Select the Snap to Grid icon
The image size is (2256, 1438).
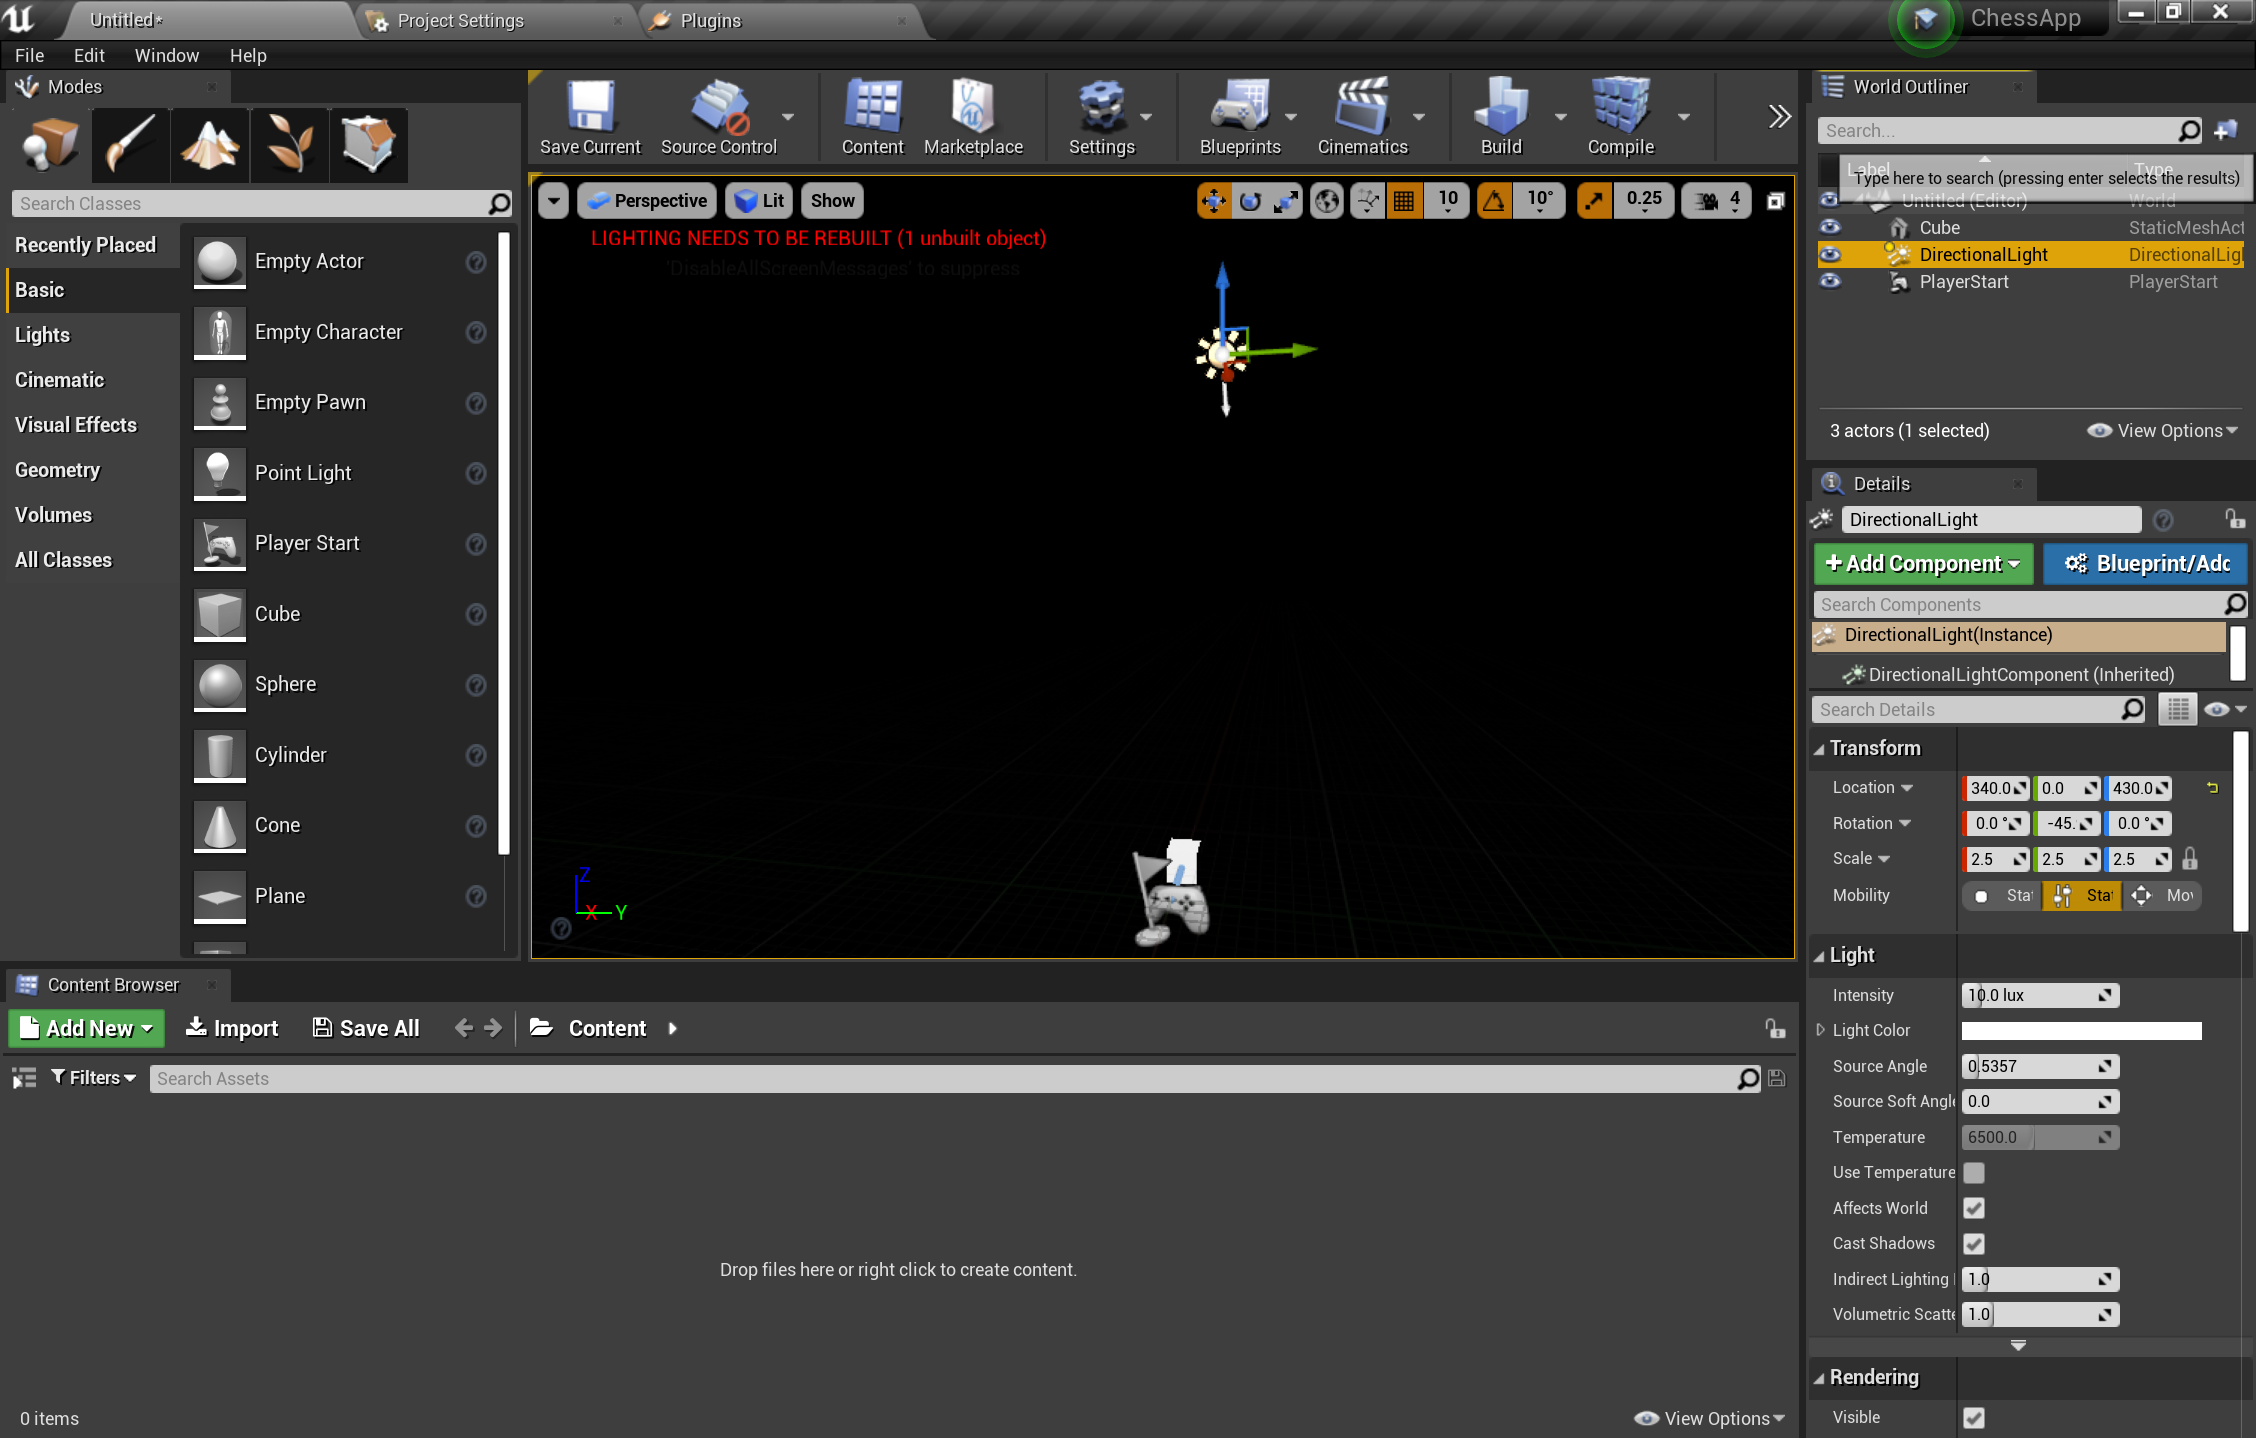coord(1404,199)
